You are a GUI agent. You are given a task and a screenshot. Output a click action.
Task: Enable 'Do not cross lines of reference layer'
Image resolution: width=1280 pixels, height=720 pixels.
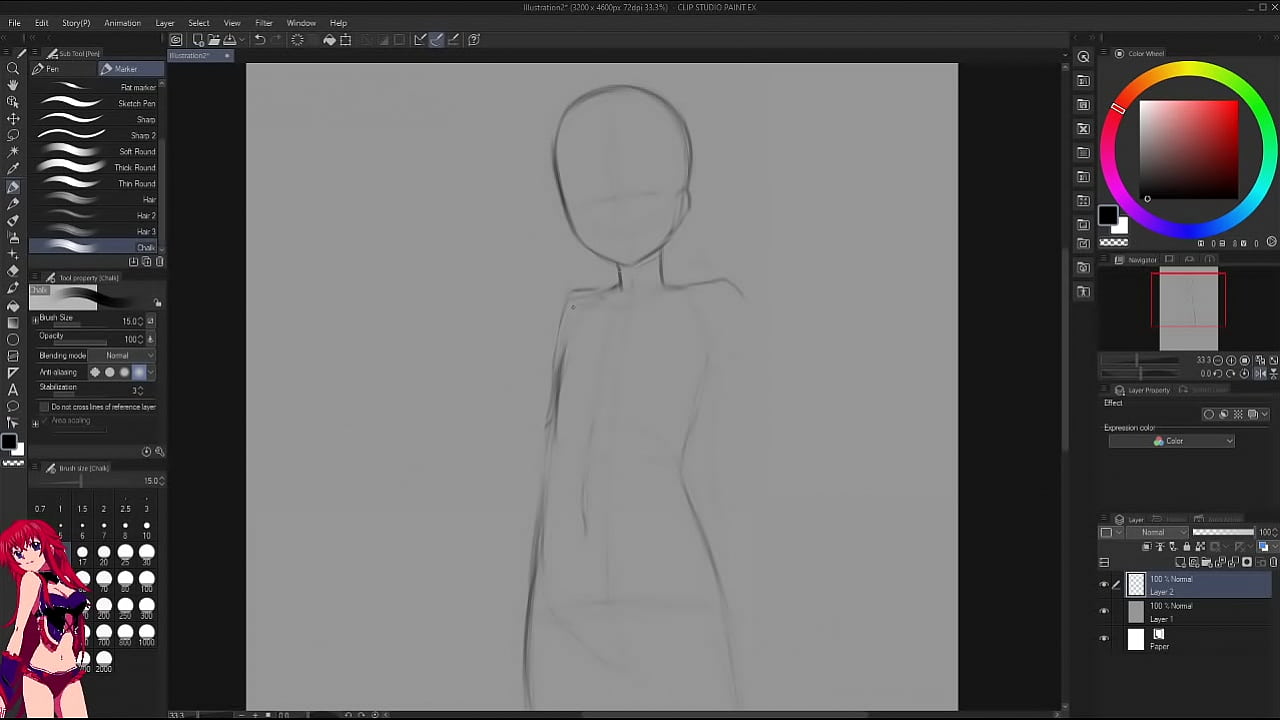[44, 407]
